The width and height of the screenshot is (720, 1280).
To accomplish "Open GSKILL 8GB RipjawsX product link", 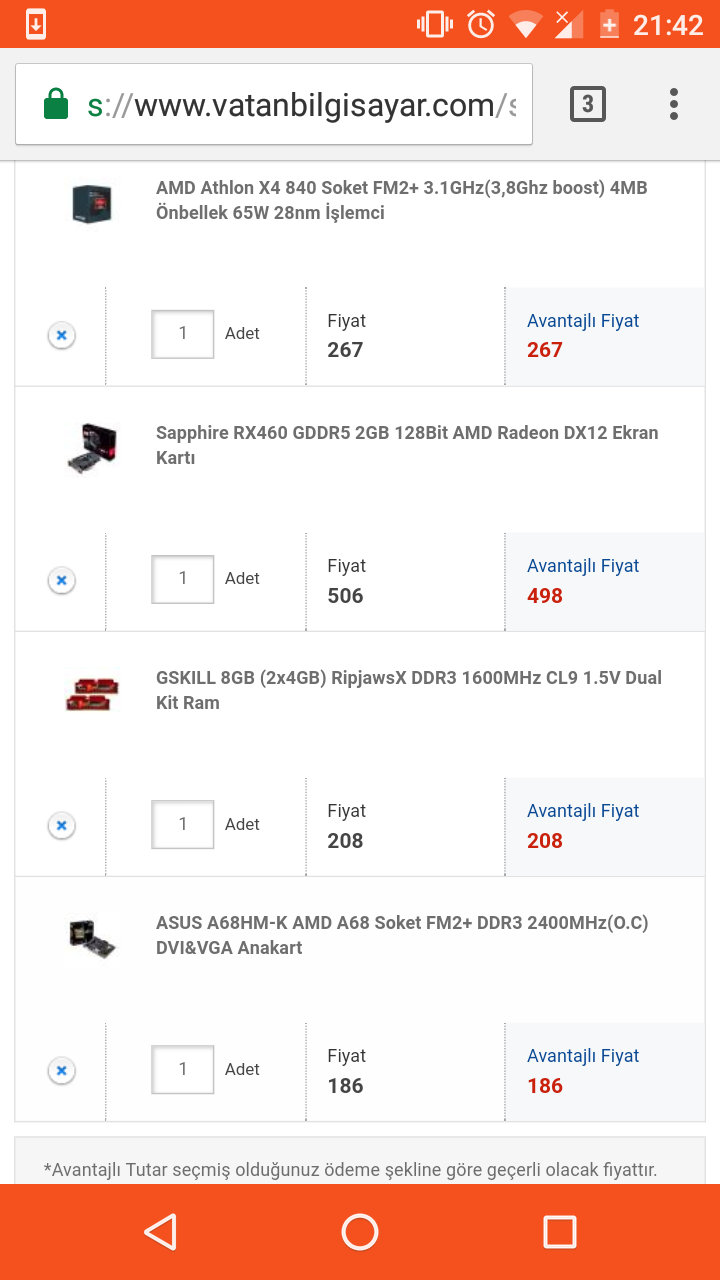I will pos(408,690).
